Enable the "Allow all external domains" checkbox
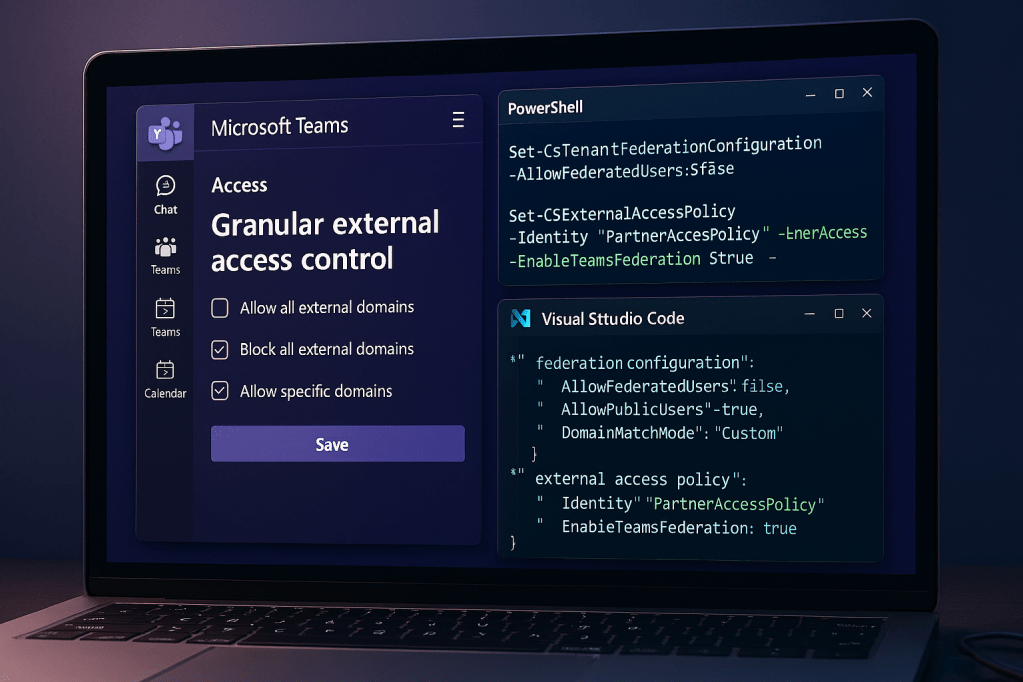Screen dimensions: 1023x682 click(219, 308)
